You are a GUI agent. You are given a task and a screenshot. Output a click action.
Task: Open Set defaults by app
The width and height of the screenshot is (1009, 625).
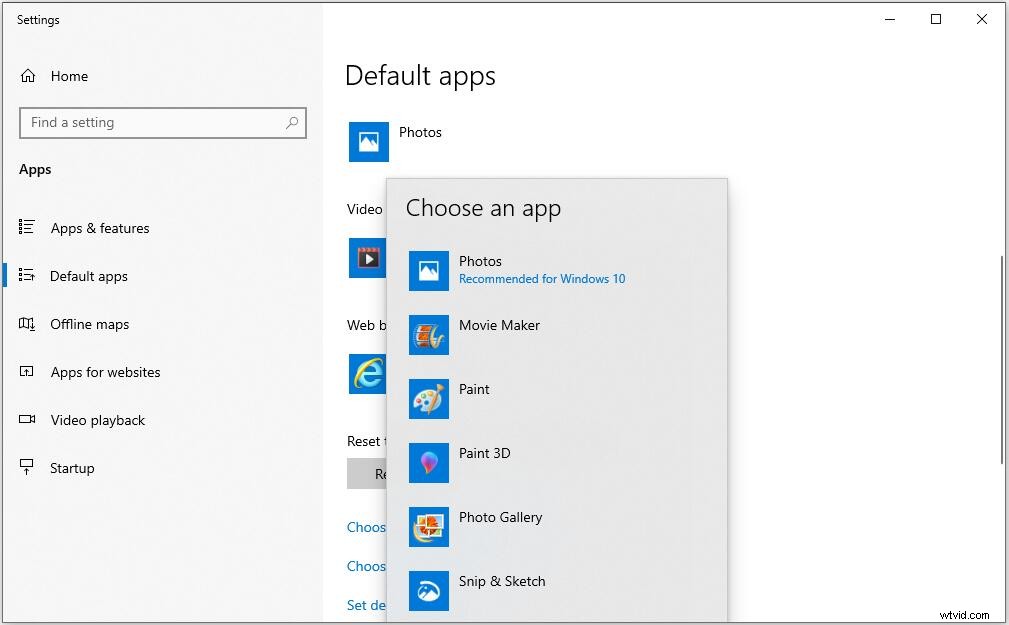(368, 605)
